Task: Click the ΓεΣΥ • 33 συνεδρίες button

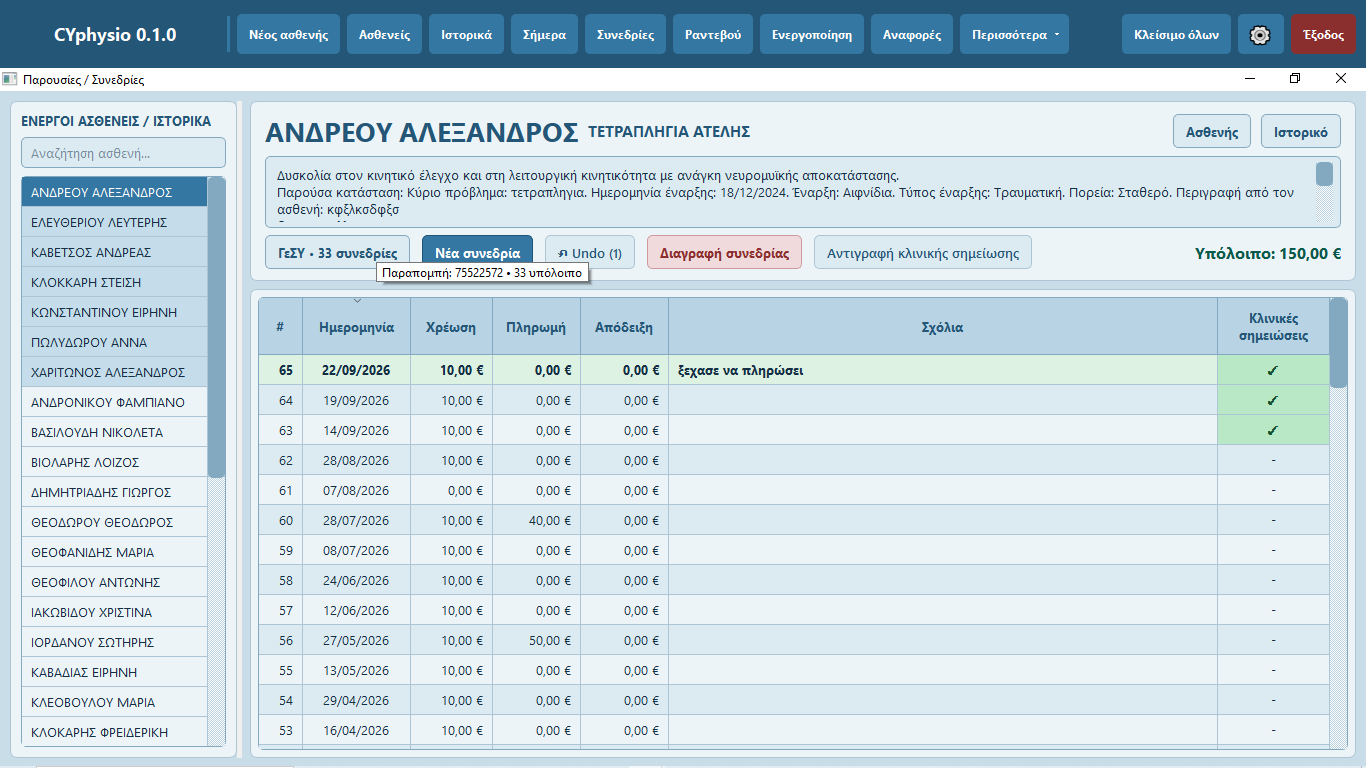Action: pos(338,253)
